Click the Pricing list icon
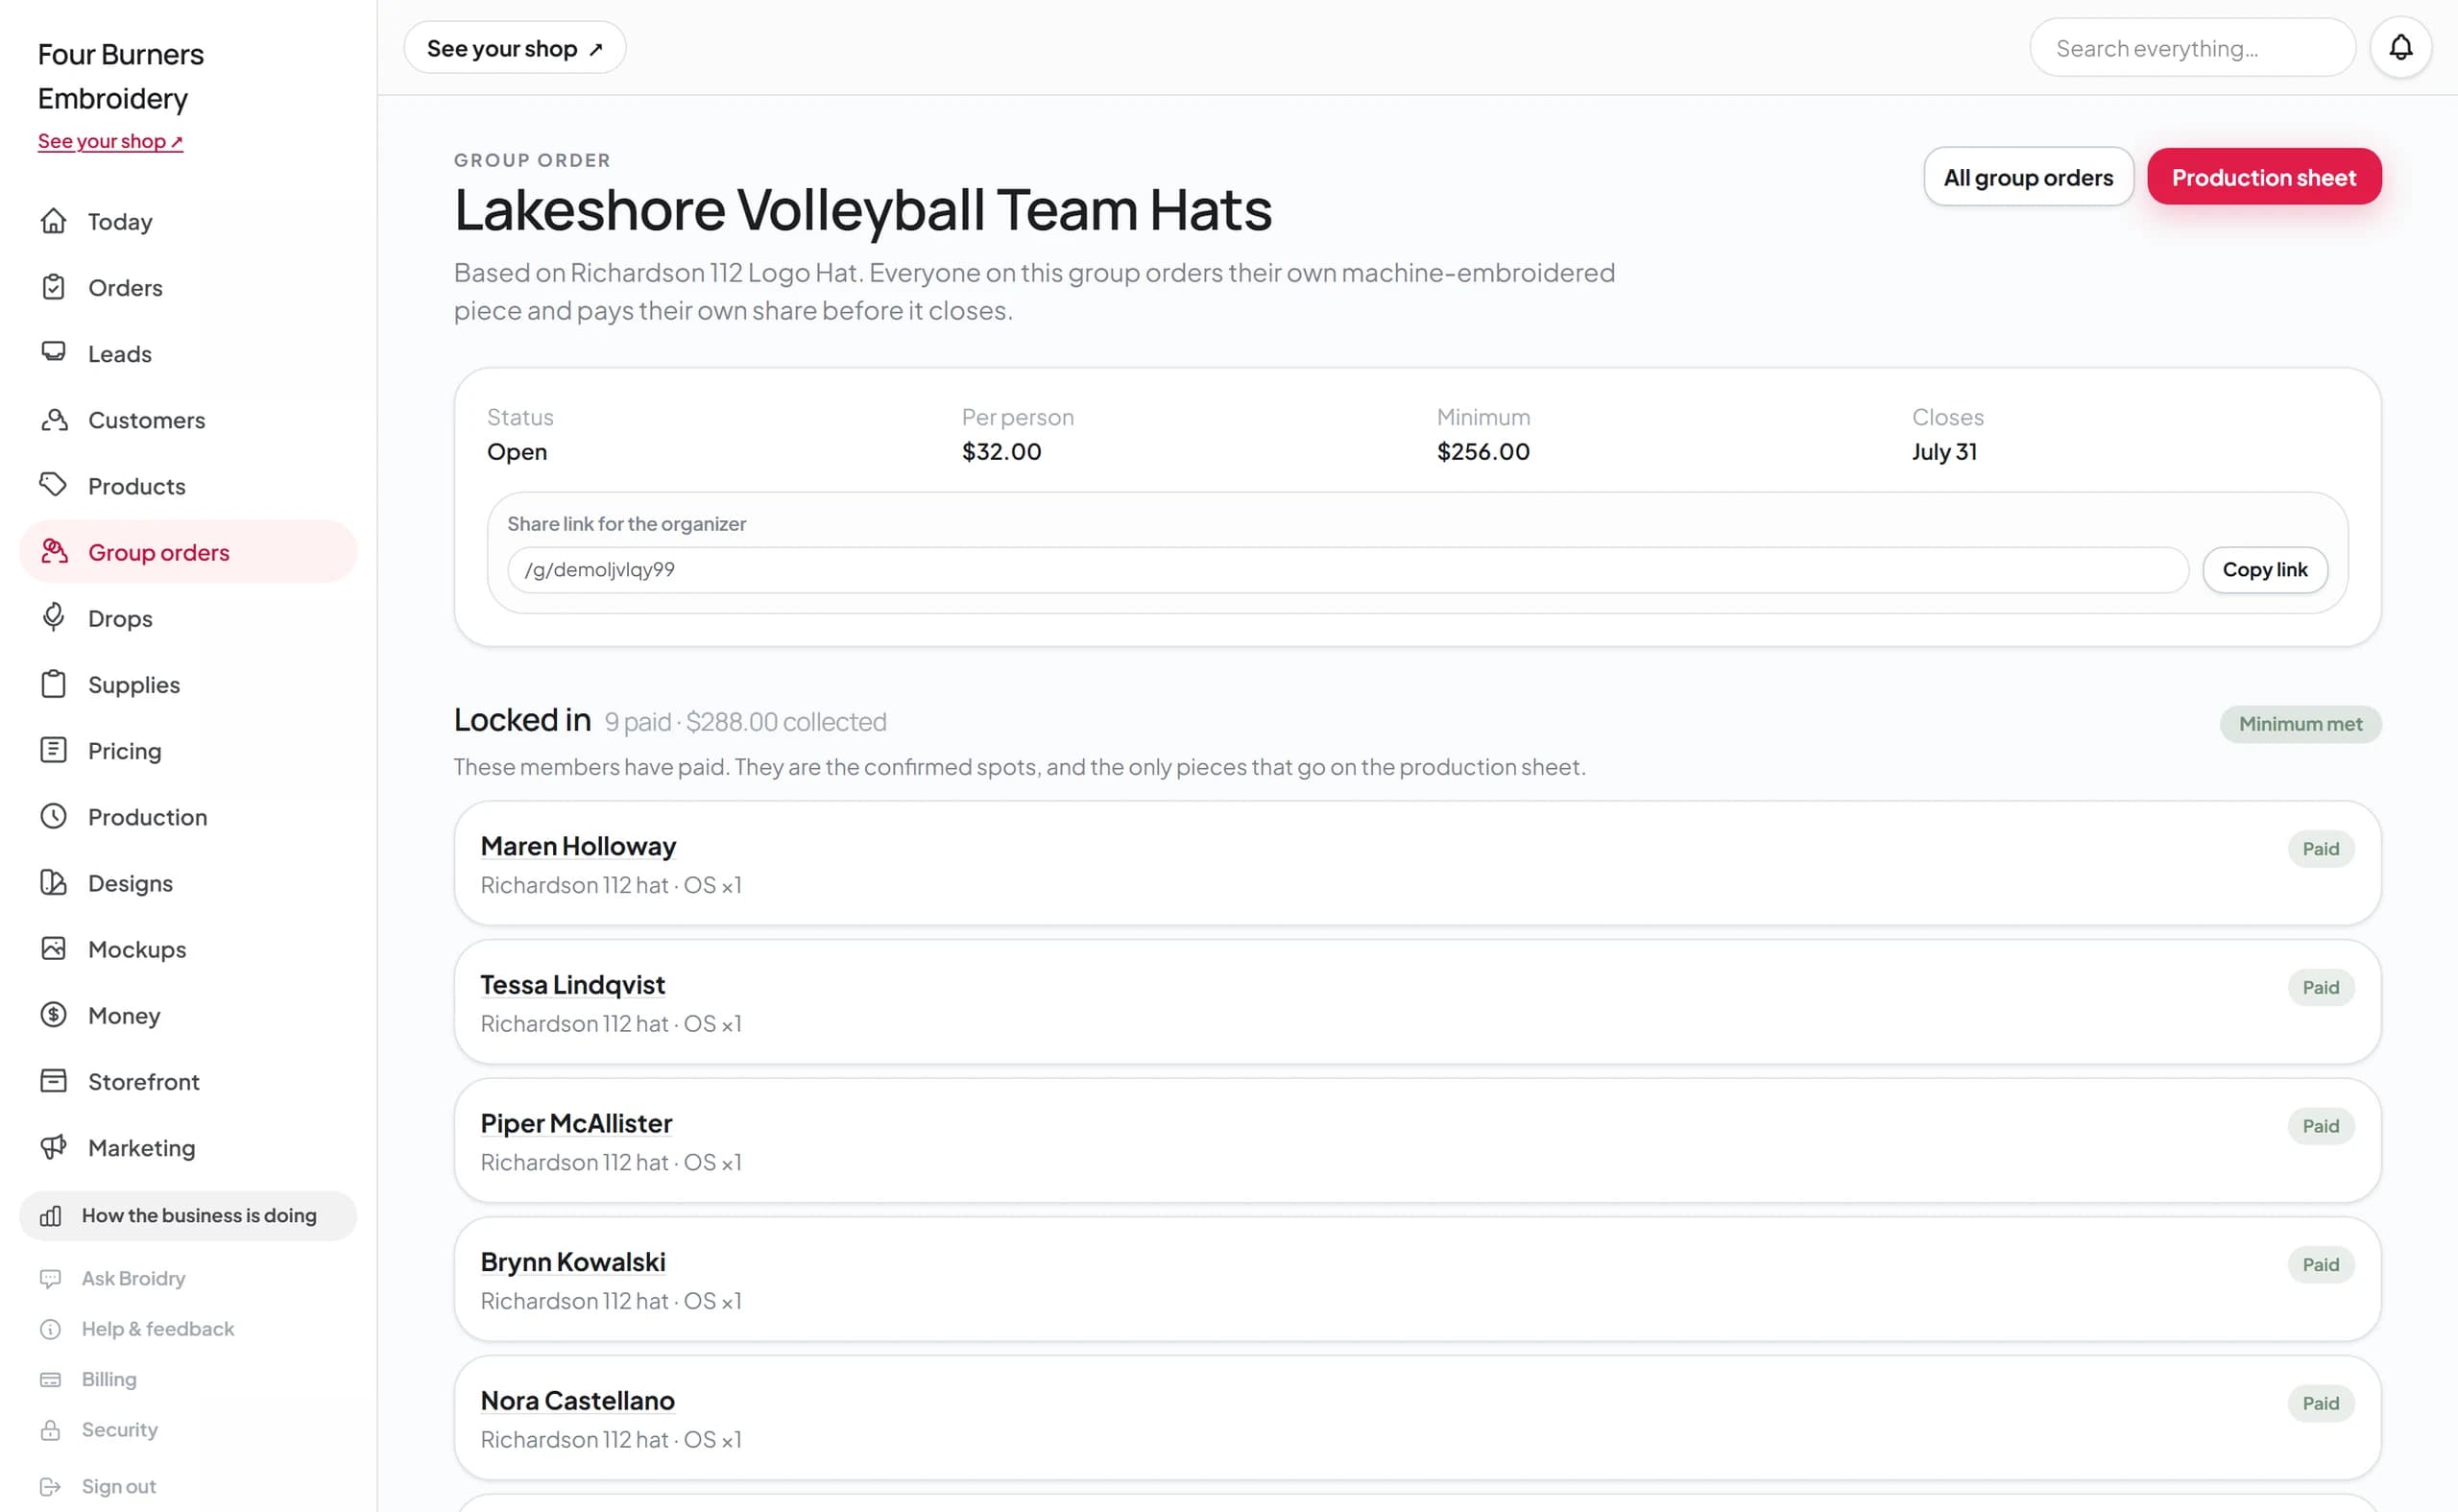This screenshot has height=1512, width=2458. 53,750
